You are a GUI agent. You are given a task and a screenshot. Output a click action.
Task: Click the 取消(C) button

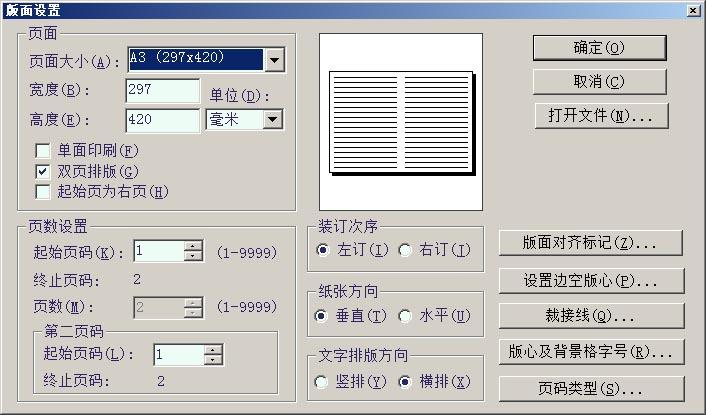[599, 82]
